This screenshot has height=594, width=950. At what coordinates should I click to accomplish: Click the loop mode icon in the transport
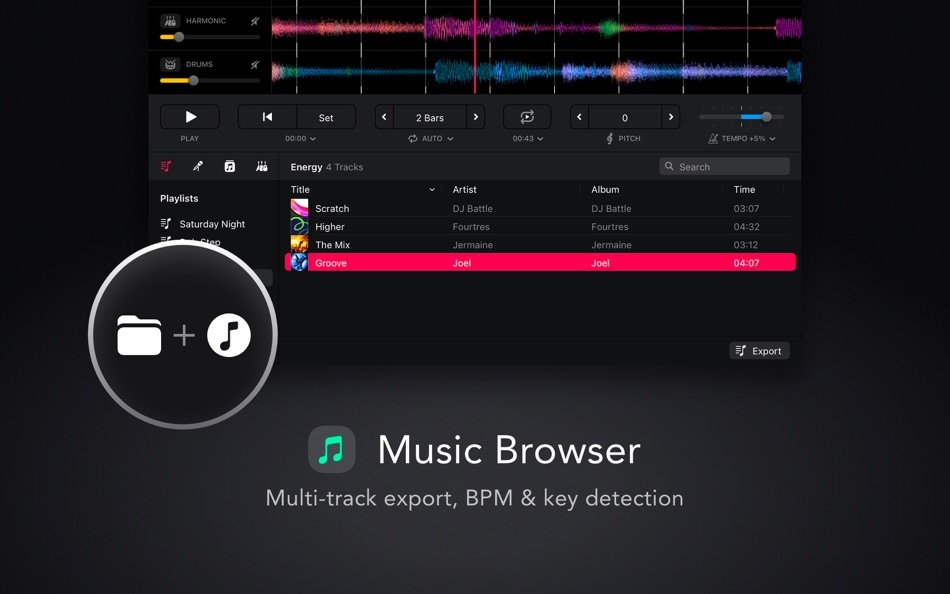point(527,116)
